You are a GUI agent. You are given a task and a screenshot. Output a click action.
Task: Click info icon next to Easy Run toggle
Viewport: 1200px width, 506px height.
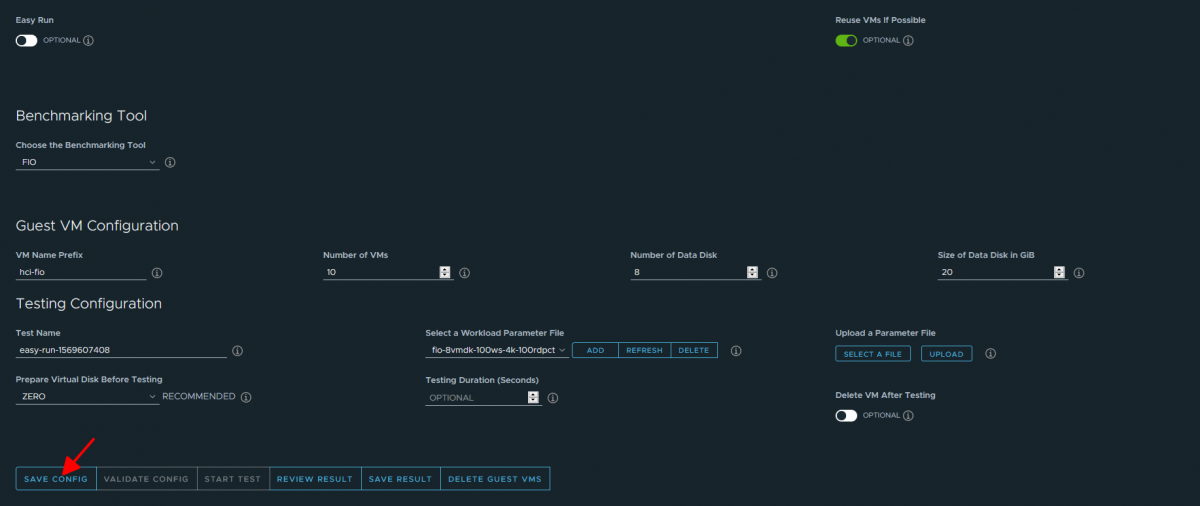(x=89, y=41)
